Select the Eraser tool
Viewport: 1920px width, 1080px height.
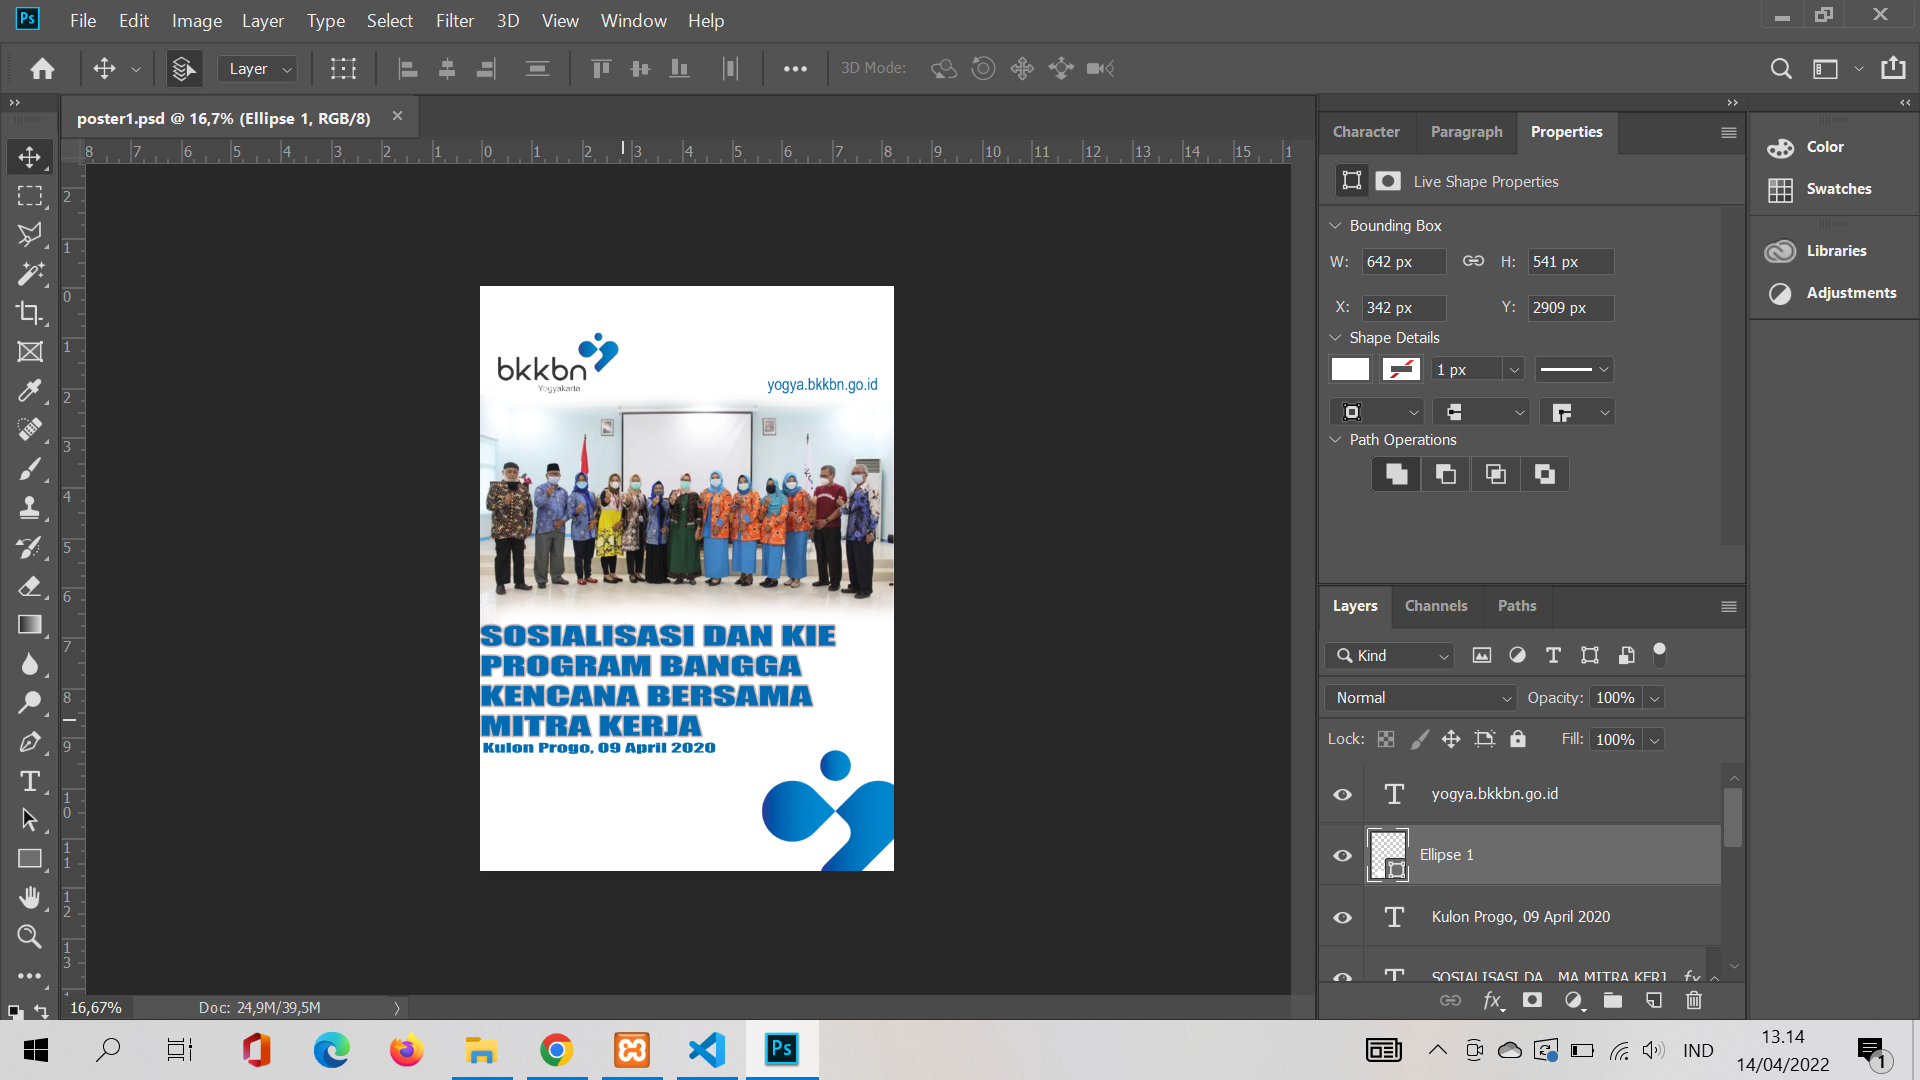click(30, 586)
